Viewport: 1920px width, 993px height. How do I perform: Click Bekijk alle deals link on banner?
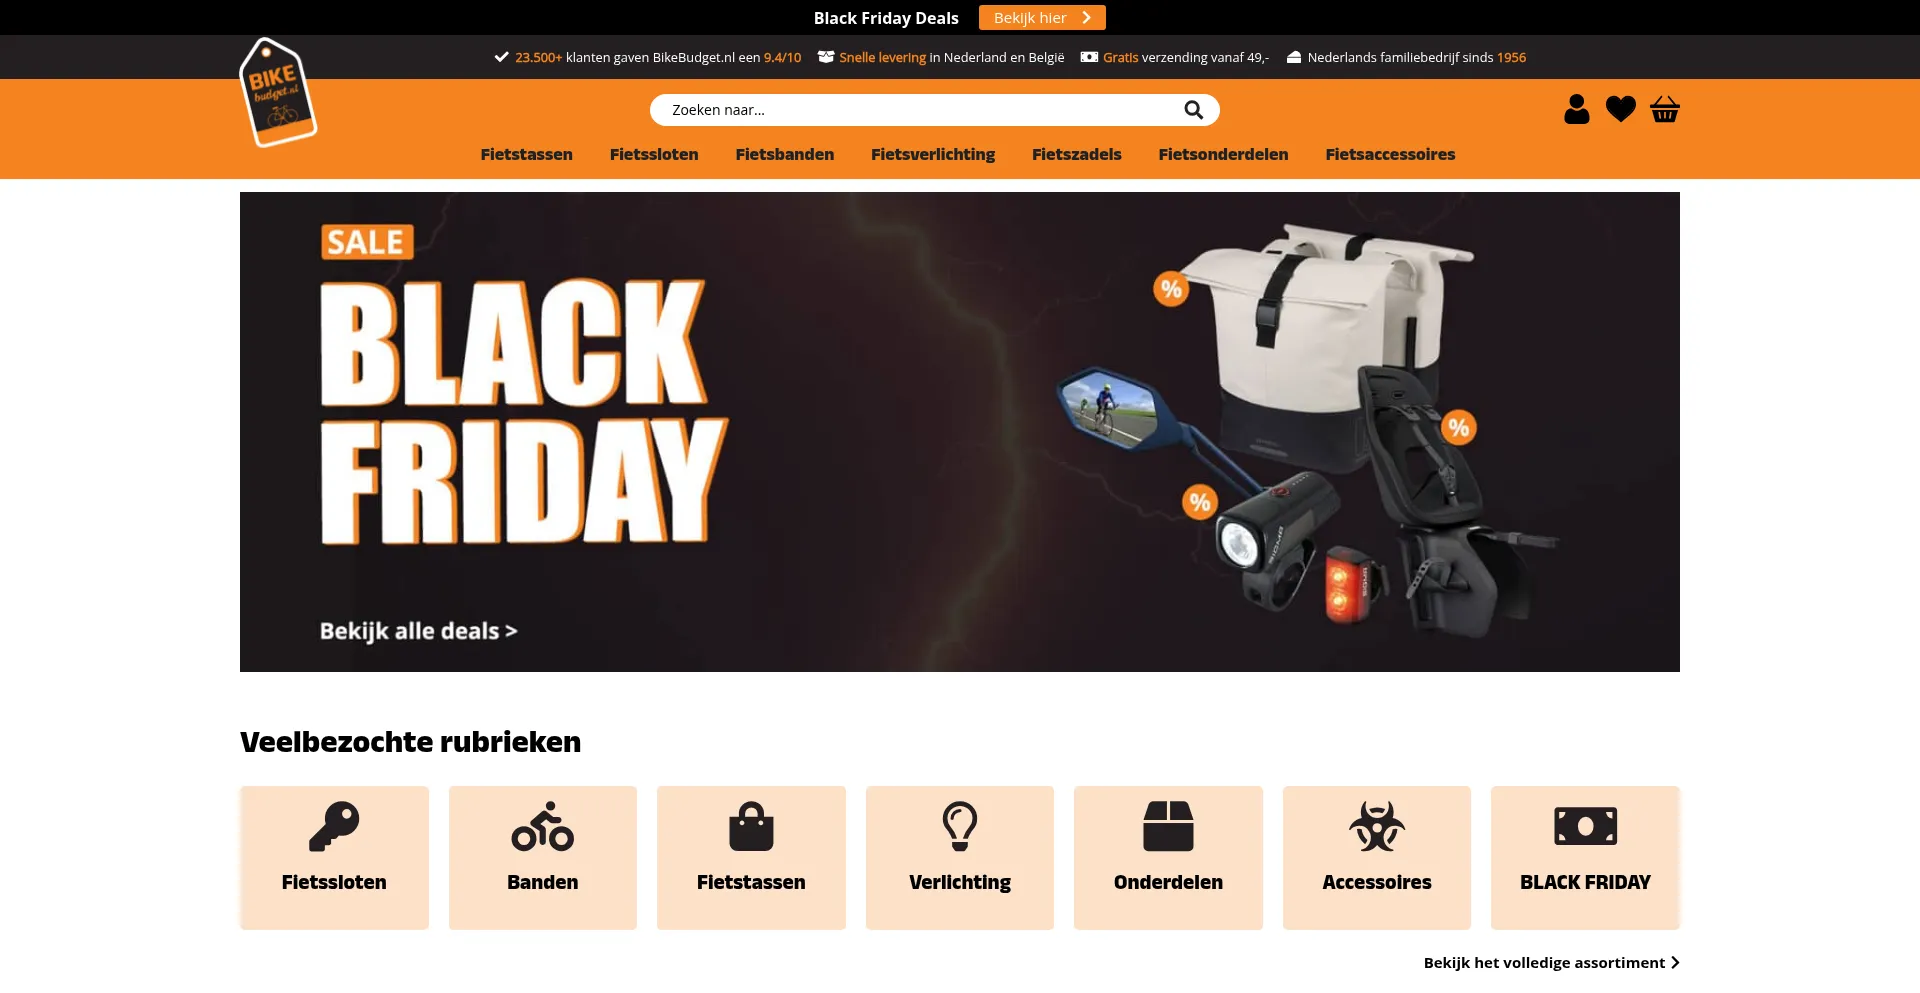pos(418,631)
